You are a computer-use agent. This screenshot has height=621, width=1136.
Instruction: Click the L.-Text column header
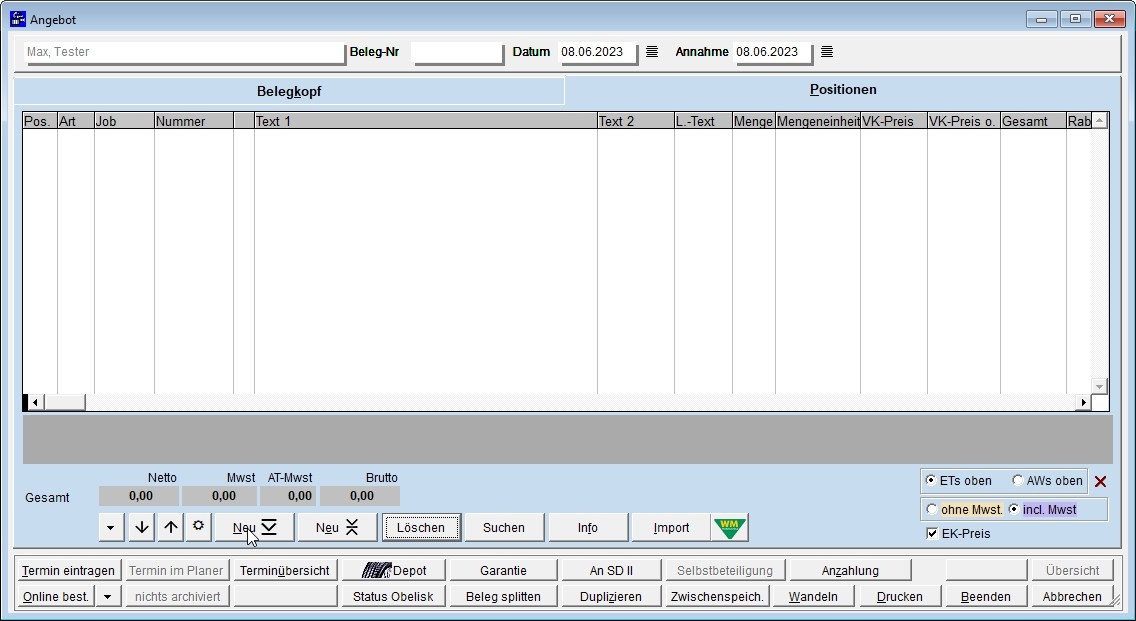click(x=703, y=121)
